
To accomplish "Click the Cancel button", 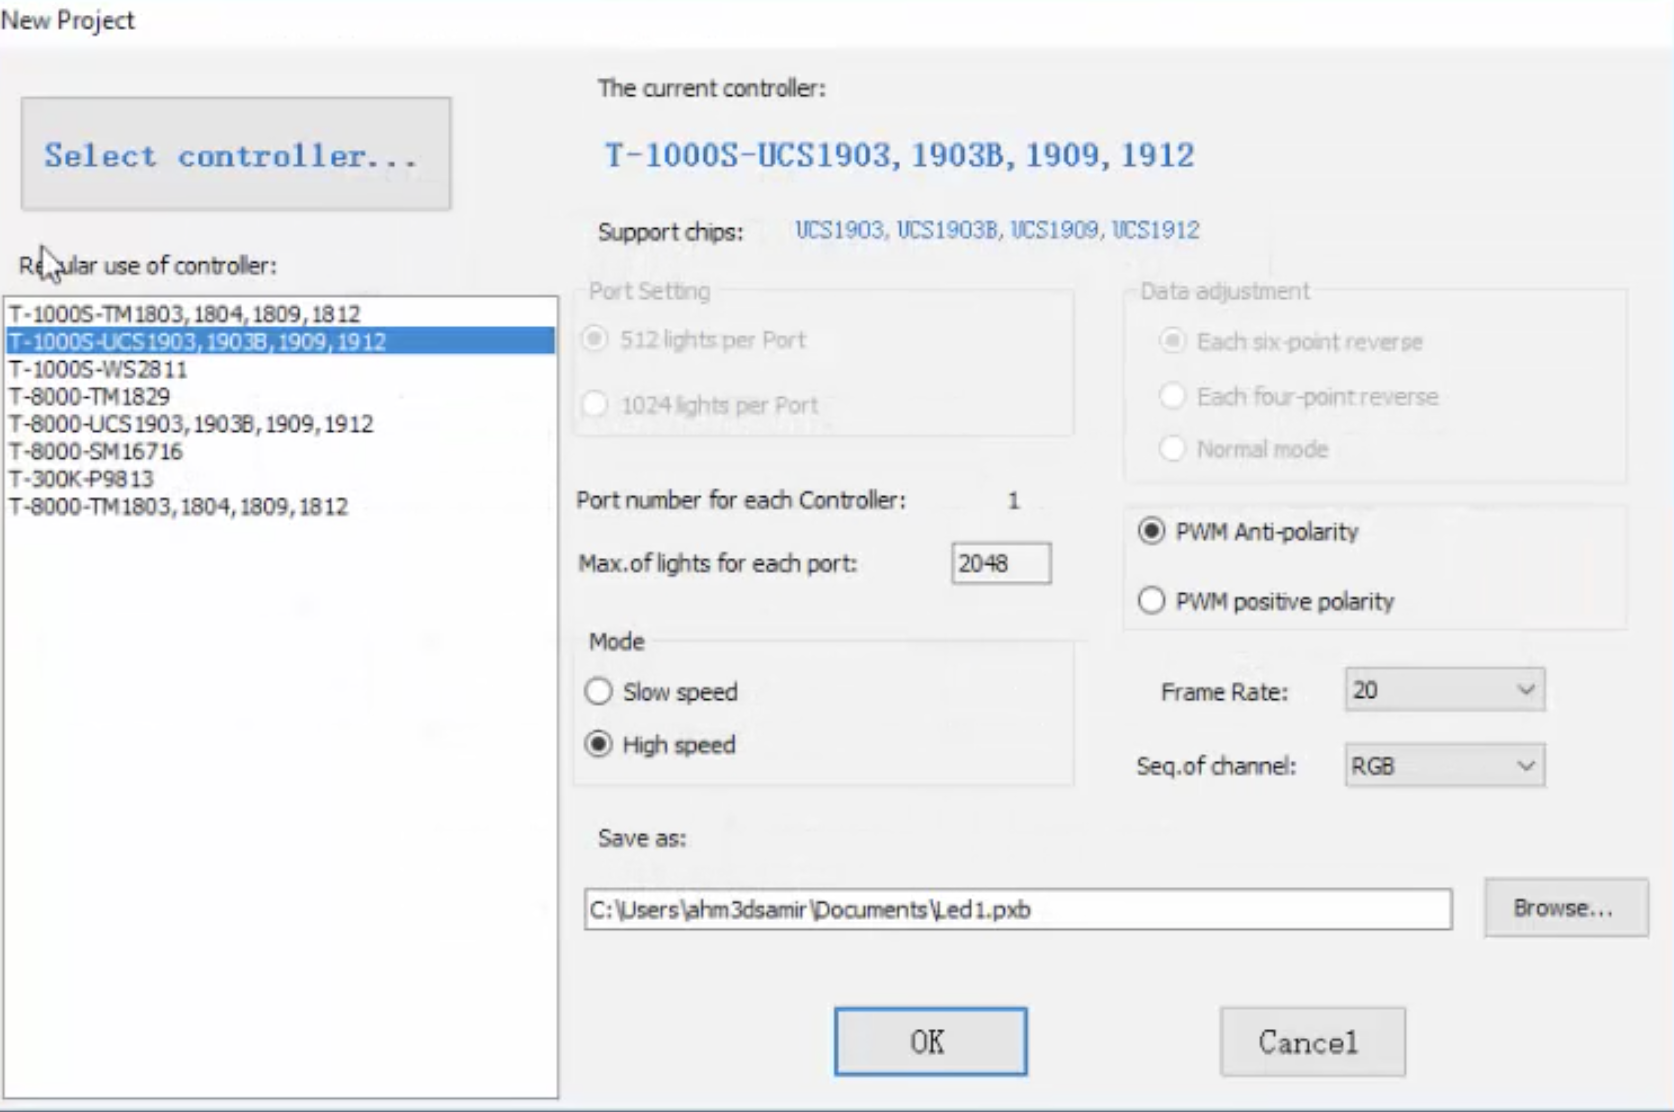I will click(x=1312, y=1042).
